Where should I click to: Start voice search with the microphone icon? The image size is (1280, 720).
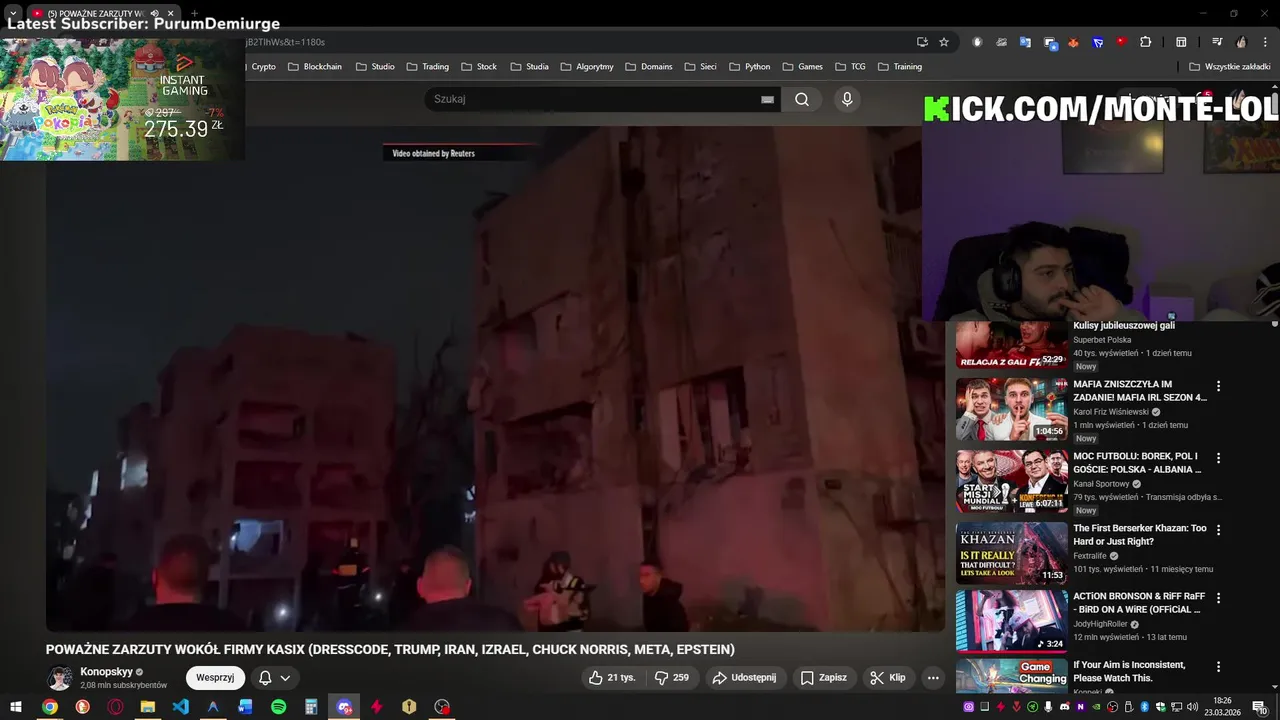[x=847, y=99]
